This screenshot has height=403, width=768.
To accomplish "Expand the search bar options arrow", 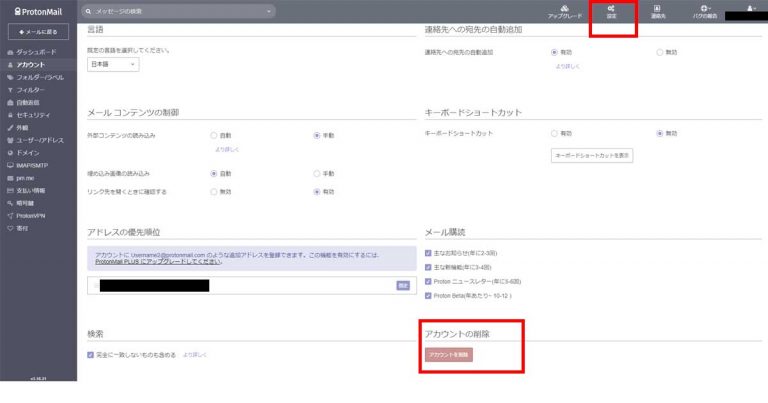I will (x=269, y=11).
